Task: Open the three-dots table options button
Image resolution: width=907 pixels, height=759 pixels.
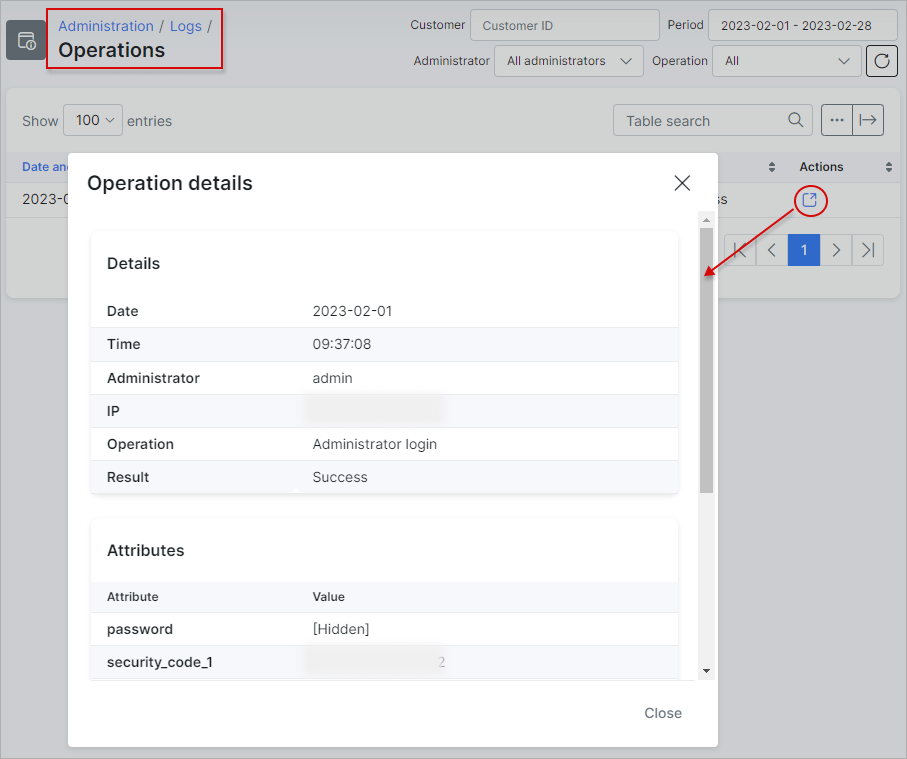Action: tap(836, 120)
